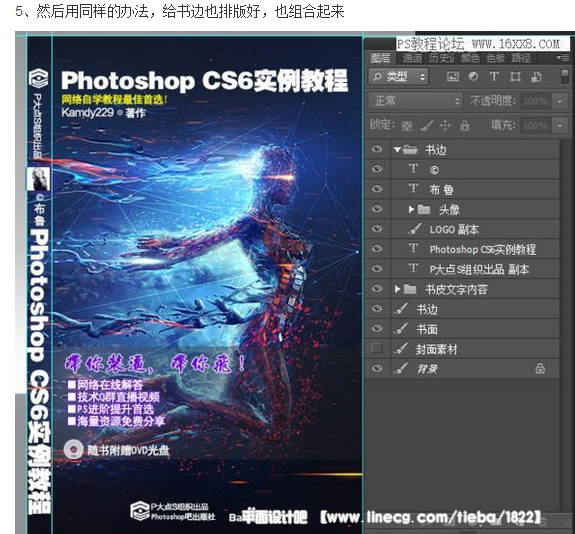
Task: Click the 填充 100% value field
Action: click(x=537, y=125)
